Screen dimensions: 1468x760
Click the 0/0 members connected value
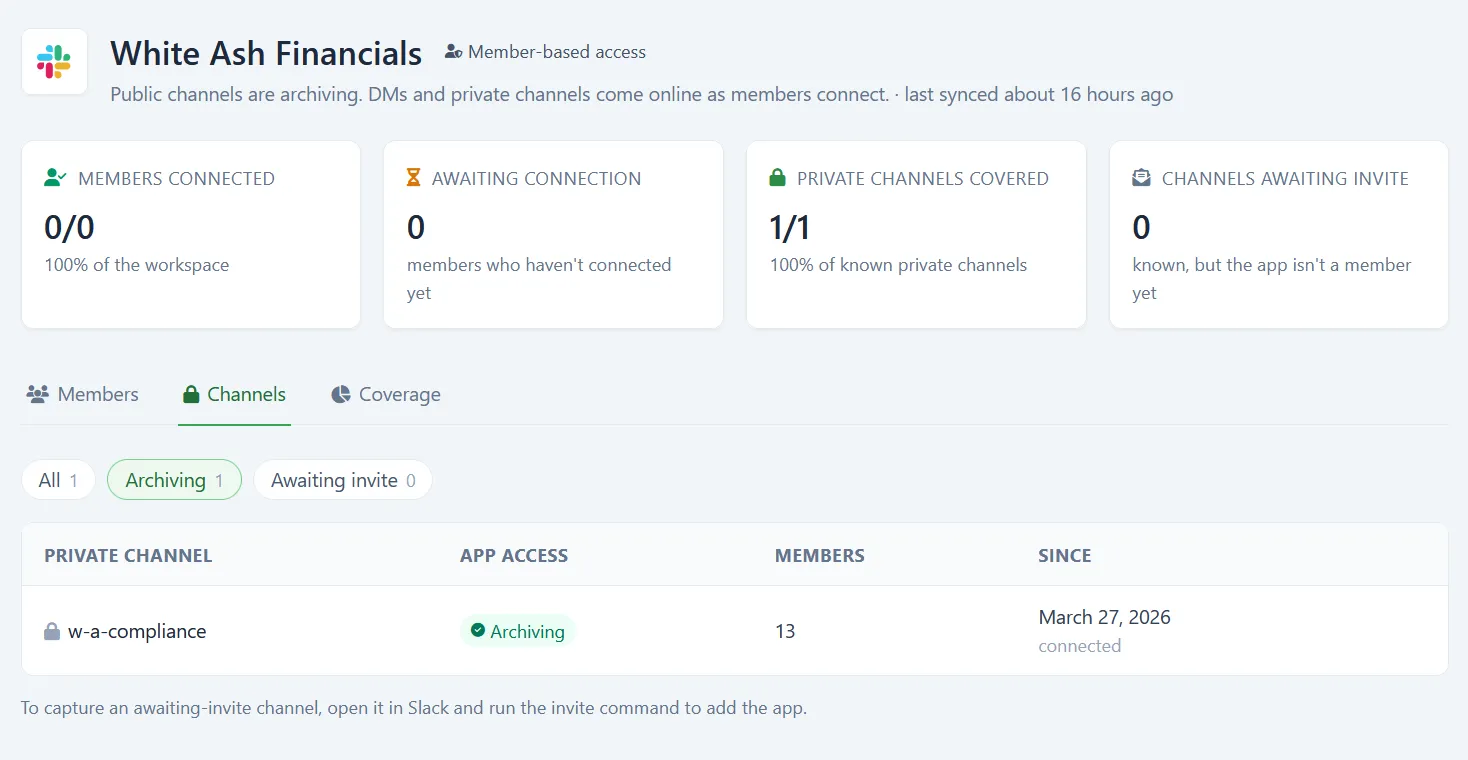point(69,227)
